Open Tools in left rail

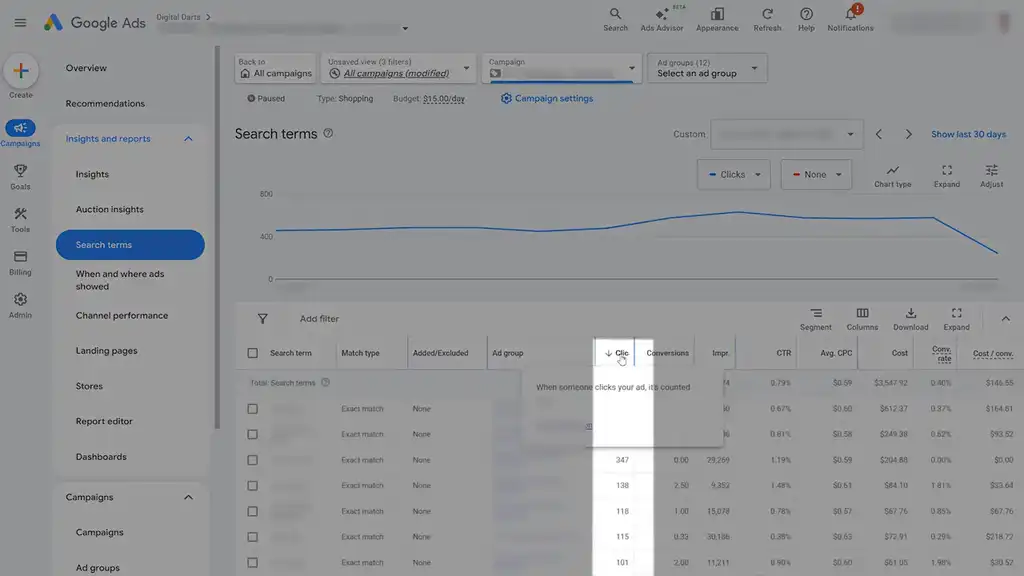[x=20, y=220]
